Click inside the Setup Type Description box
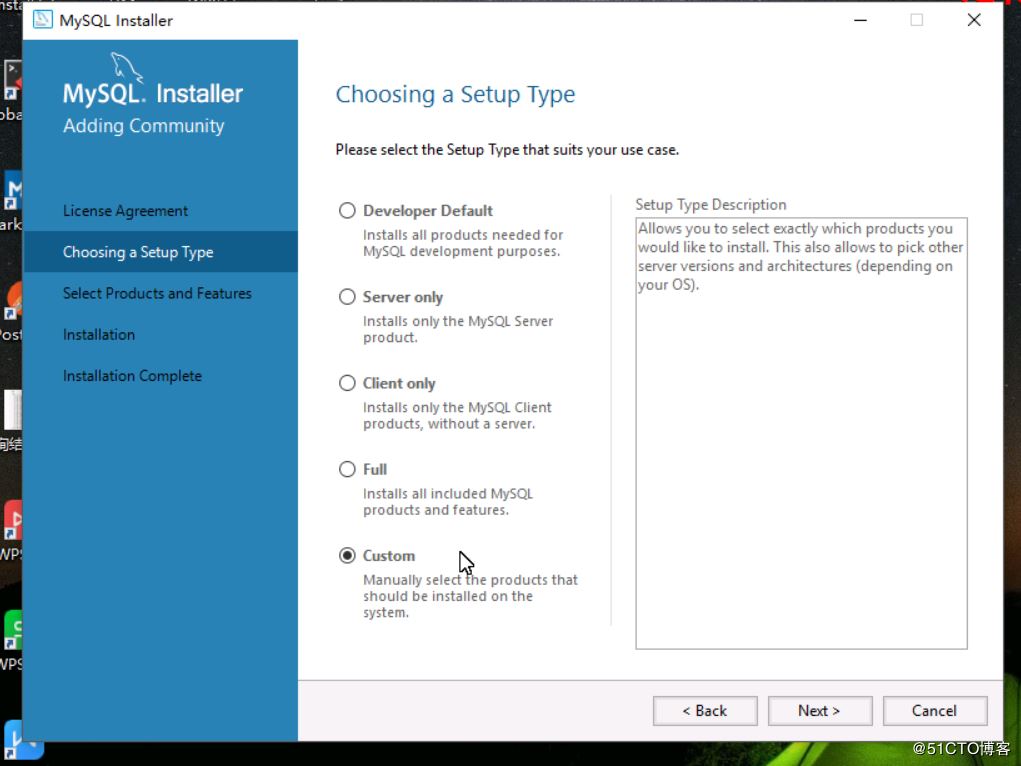This screenshot has width=1021, height=766. pos(800,430)
